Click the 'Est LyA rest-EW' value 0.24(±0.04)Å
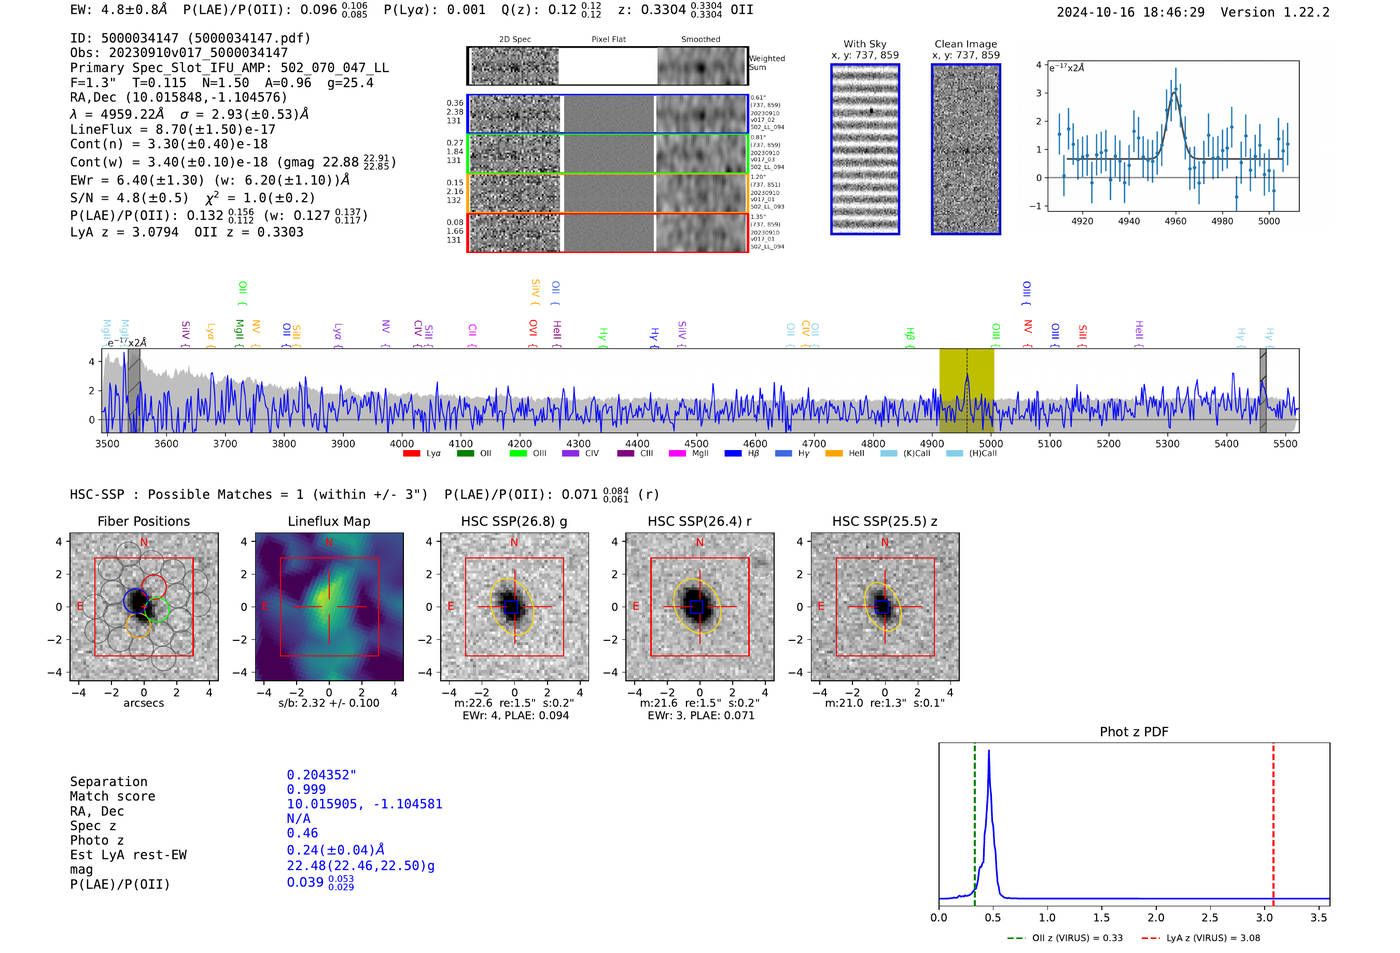The height and width of the screenshot is (953, 1400). pos(335,850)
